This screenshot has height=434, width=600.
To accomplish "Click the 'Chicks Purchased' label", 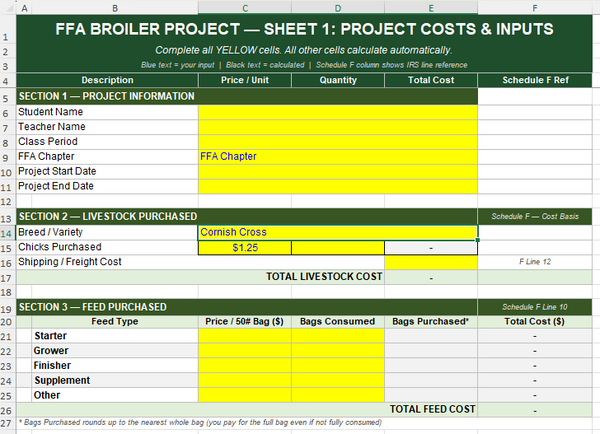I will [60, 247].
